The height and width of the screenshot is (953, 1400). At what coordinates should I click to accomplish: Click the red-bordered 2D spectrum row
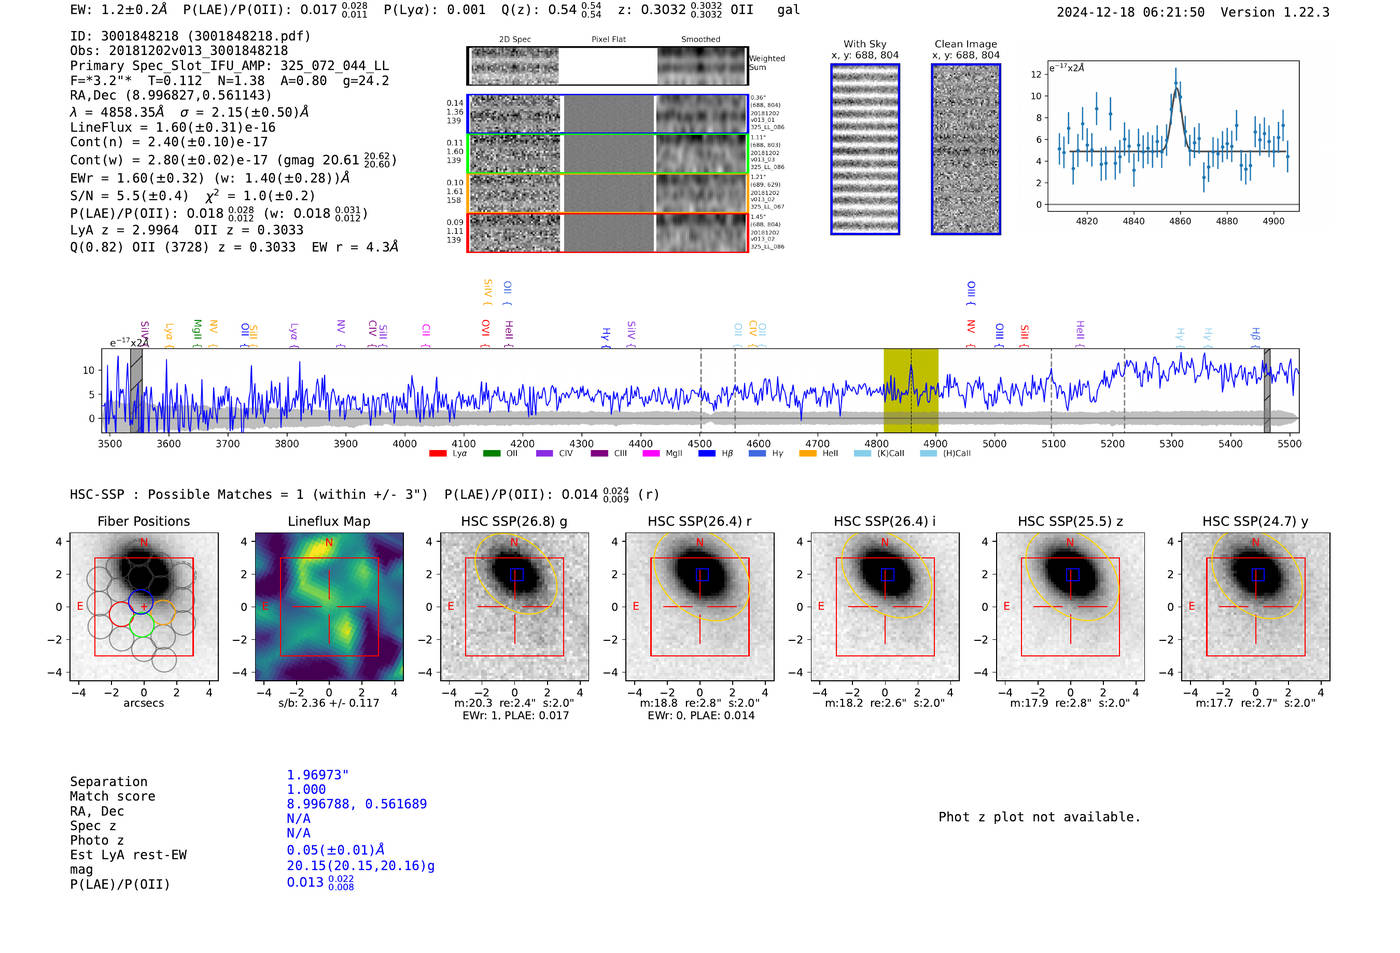tap(608, 232)
